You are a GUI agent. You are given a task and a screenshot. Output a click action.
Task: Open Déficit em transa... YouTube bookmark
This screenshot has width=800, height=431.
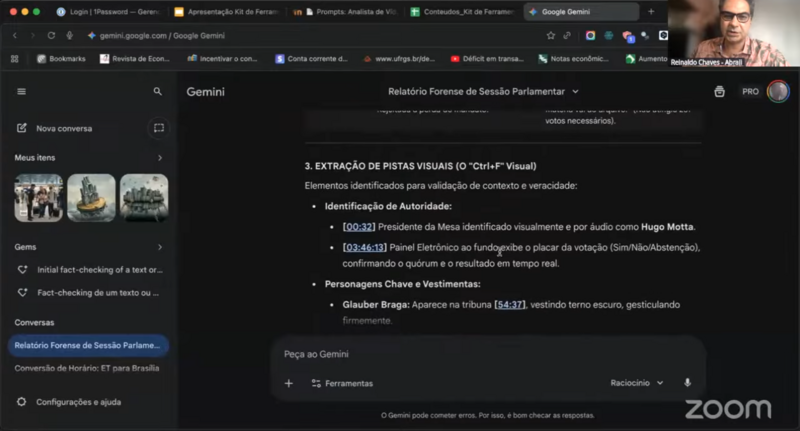(x=487, y=59)
